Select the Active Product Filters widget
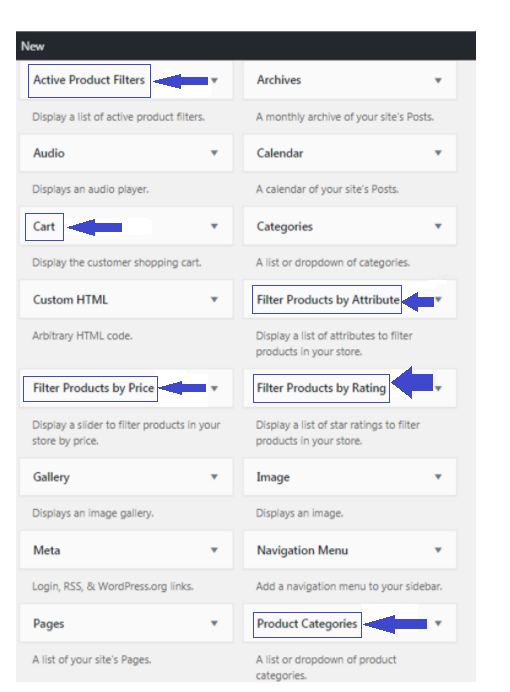510x692 pixels. (x=89, y=80)
